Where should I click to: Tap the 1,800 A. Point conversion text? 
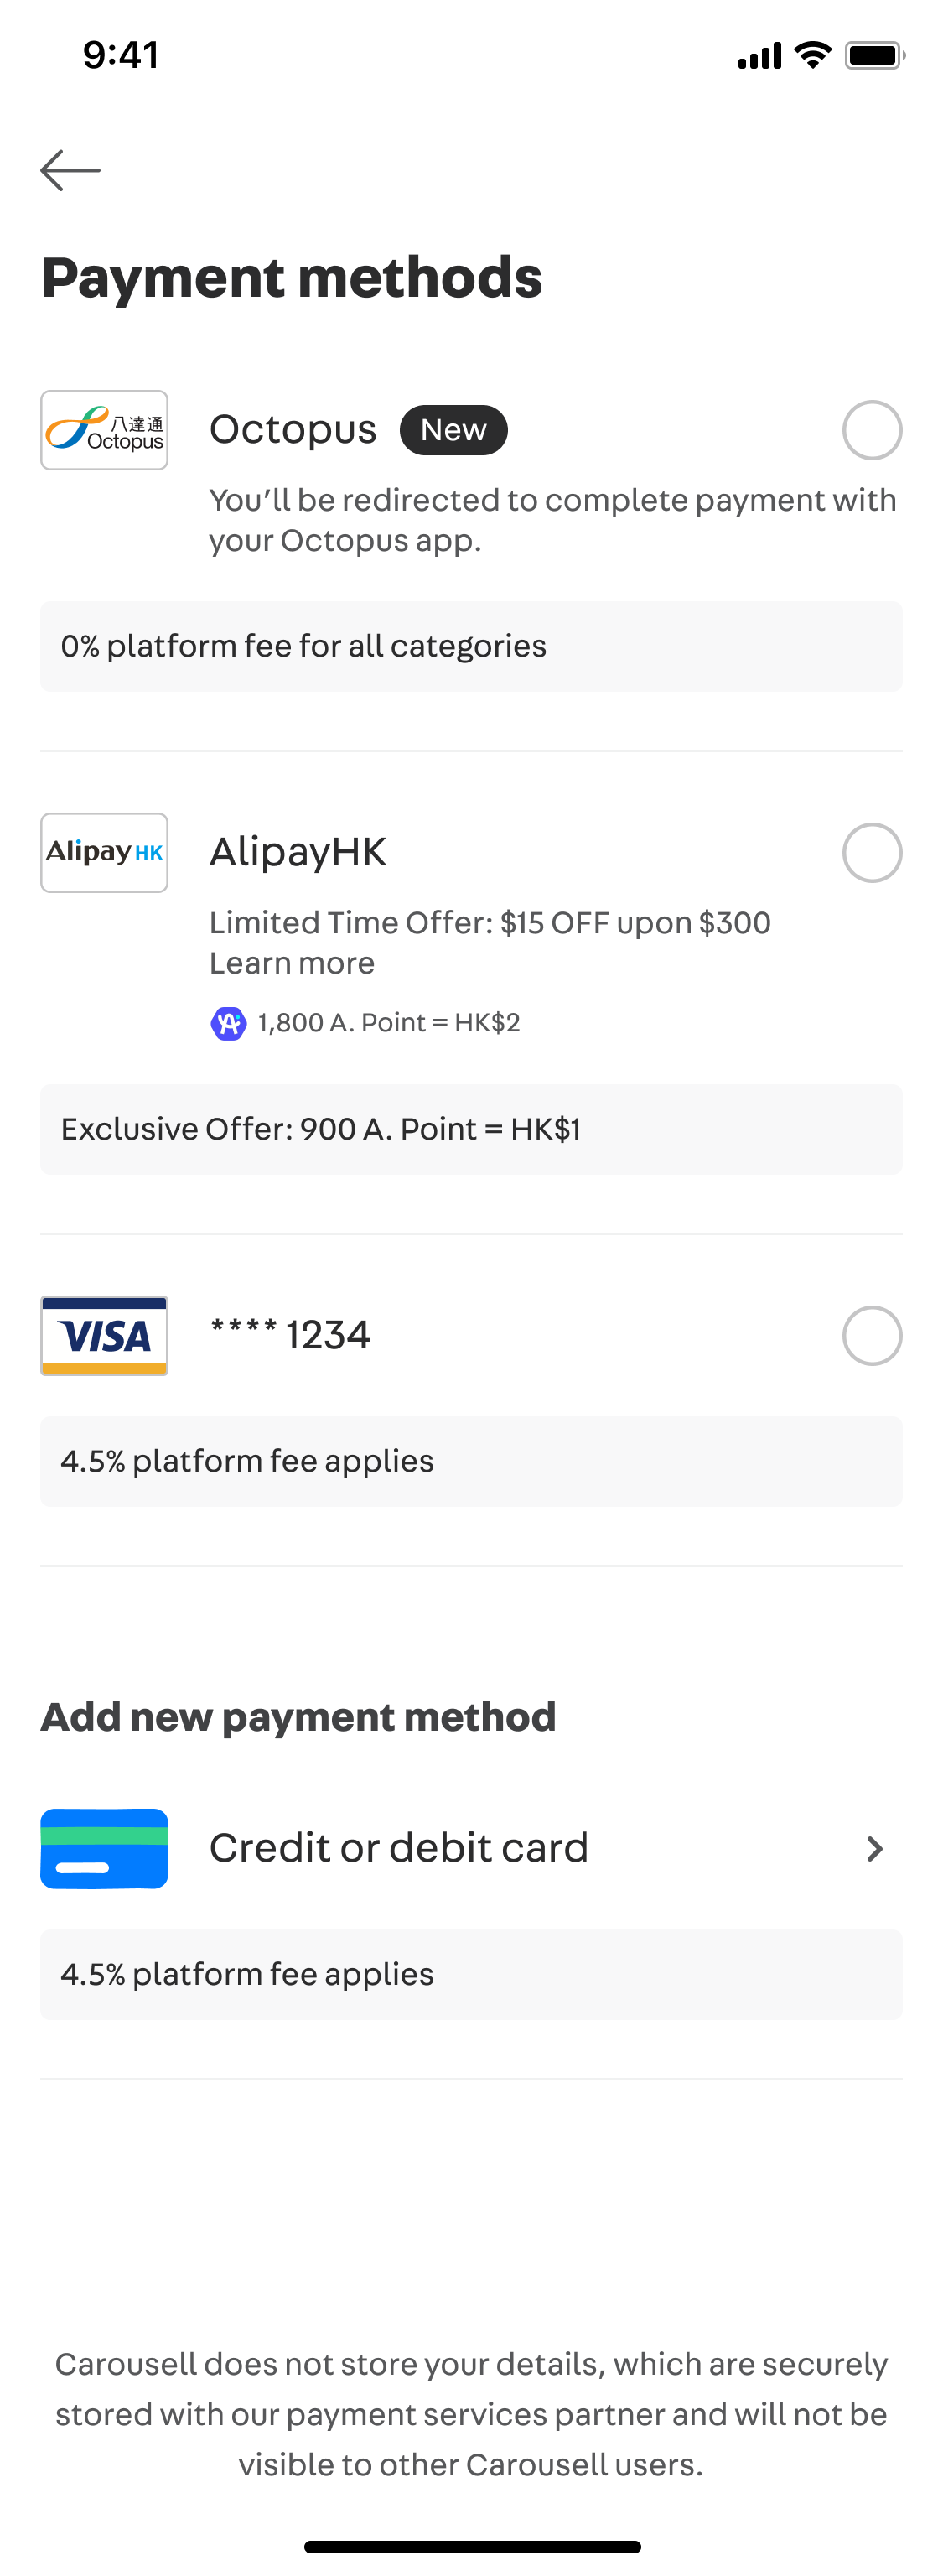389,1023
